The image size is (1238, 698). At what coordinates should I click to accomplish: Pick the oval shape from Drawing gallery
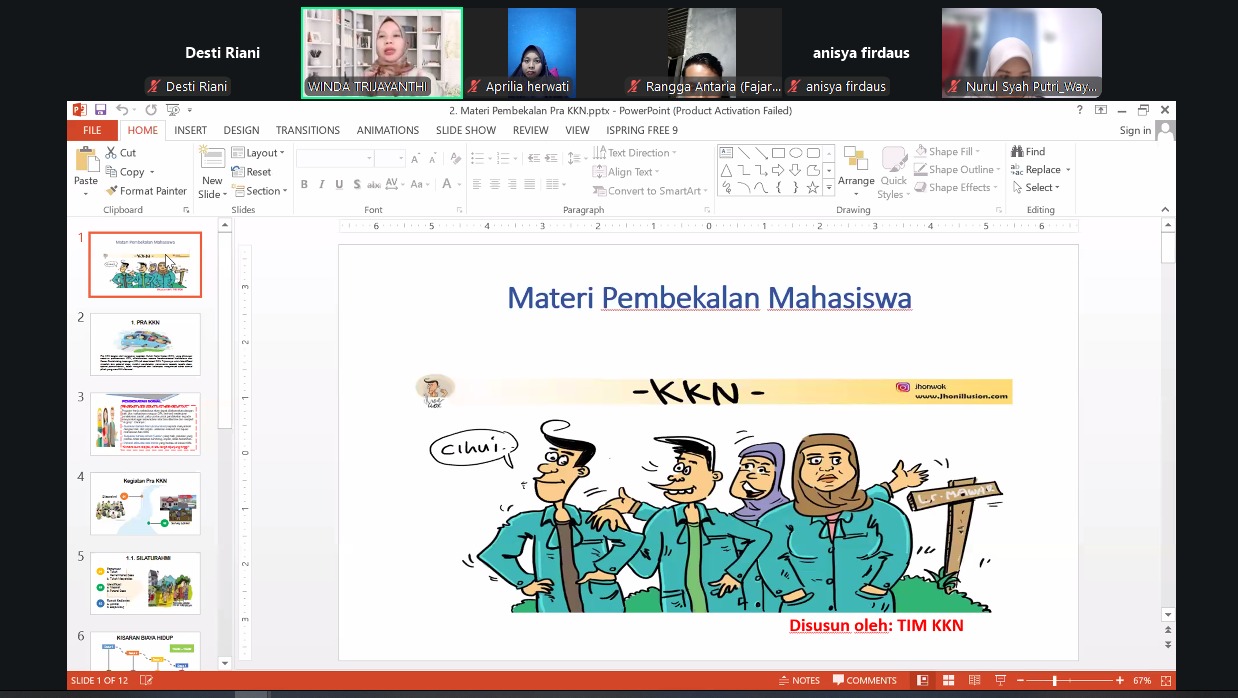pyautogui.click(x=796, y=153)
